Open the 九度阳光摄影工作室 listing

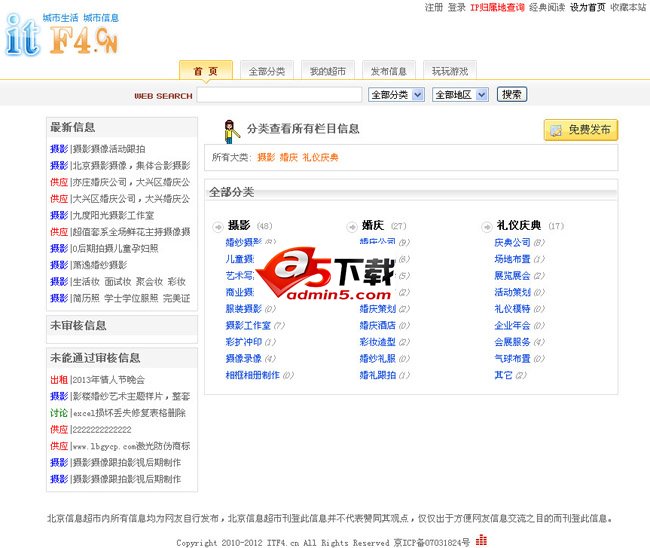point(113,215)
